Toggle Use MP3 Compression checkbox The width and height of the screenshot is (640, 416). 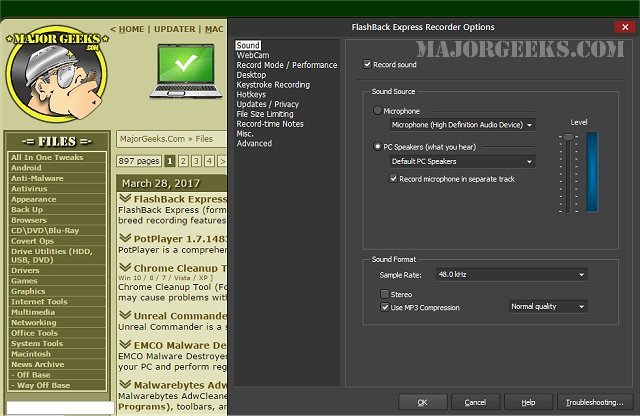(384, 307)
